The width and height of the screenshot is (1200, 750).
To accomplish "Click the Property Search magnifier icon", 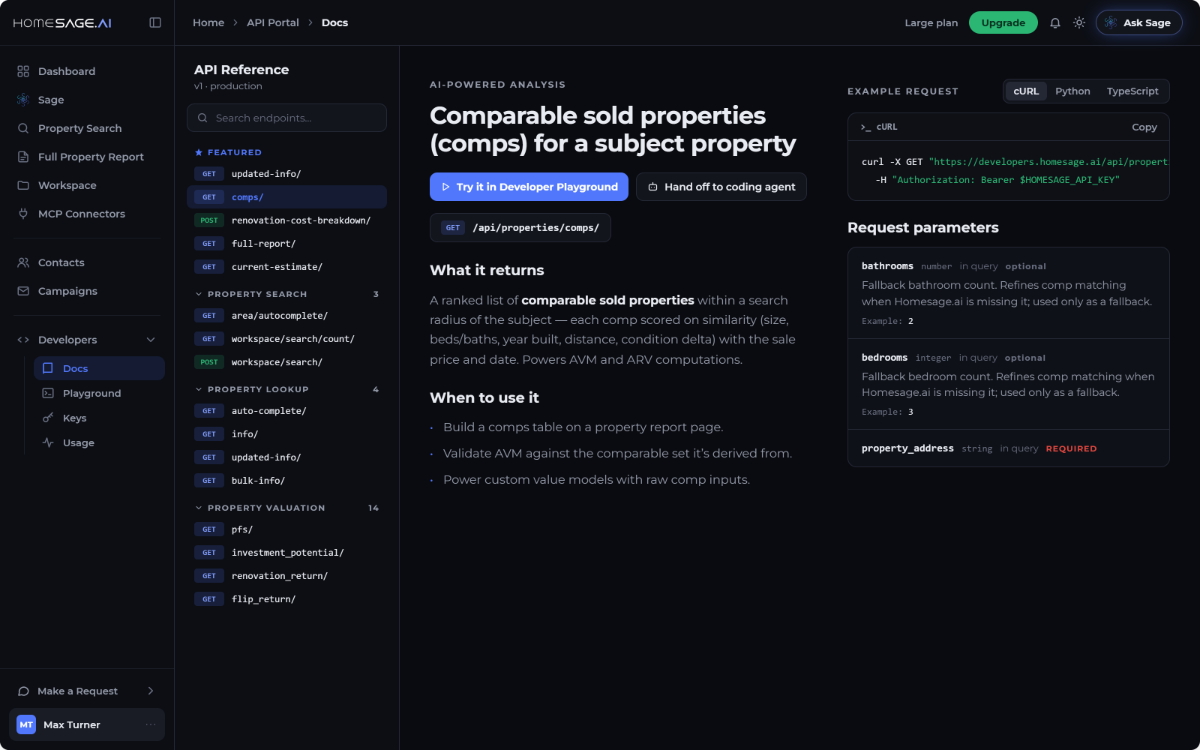I will pyautogui.click(x=23, y=128).
